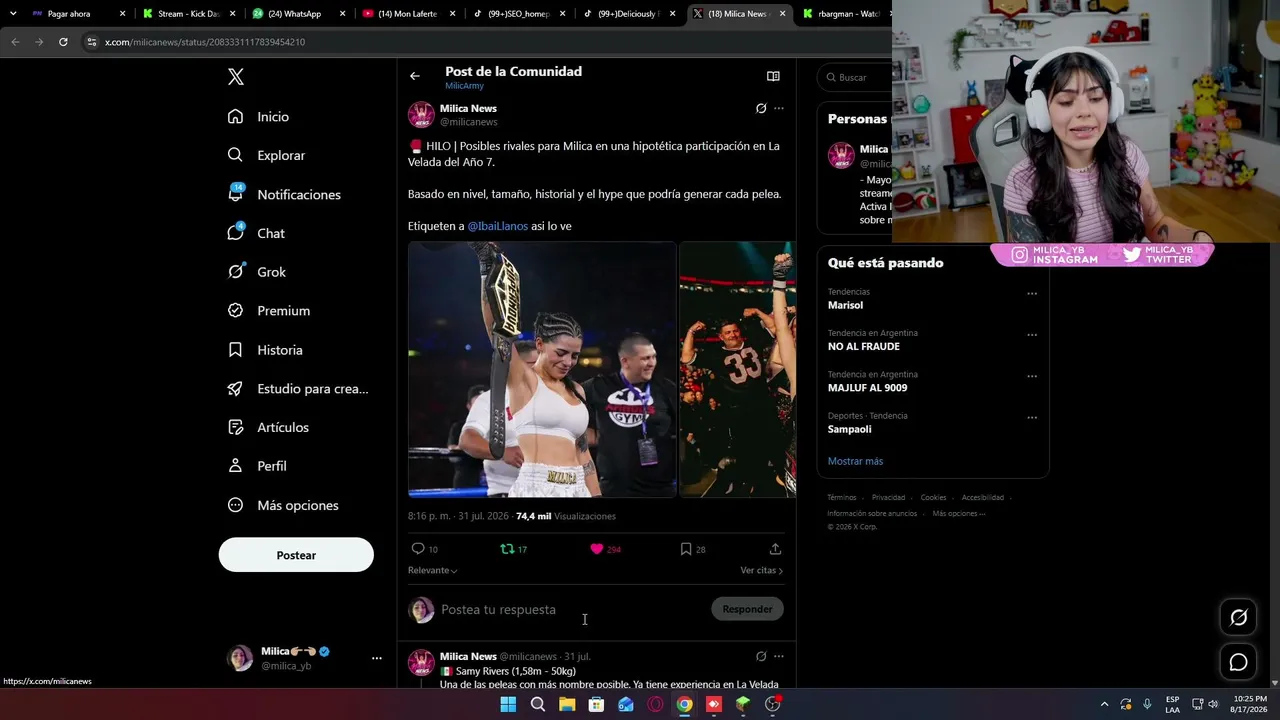Open the boxer with championship belt photo
The height and width of the screenshot is (720, 1280).
(x=542, y=369)
